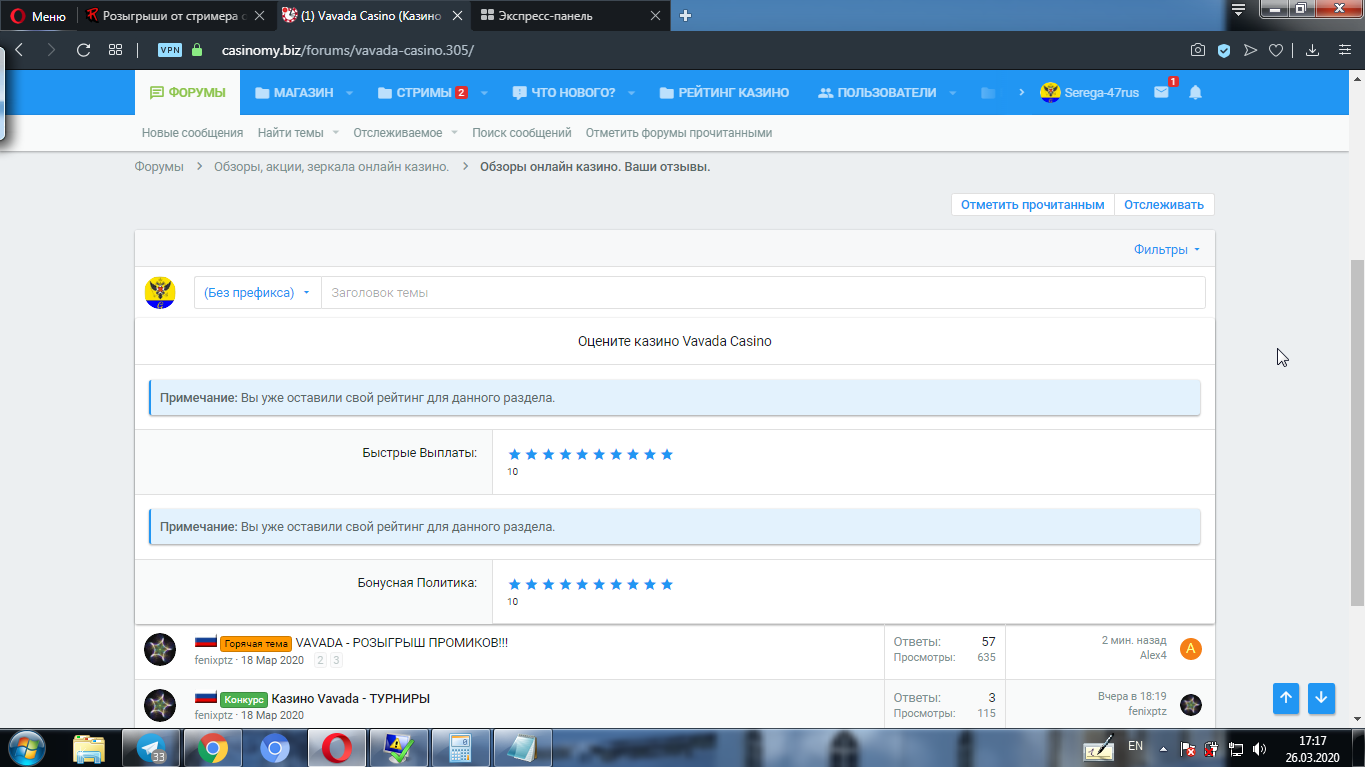Image resolution: width=1365 pixels, height=767 pixels.
Task: Open the ФОРУМЫ navigation item
Action: click(187, 92)
